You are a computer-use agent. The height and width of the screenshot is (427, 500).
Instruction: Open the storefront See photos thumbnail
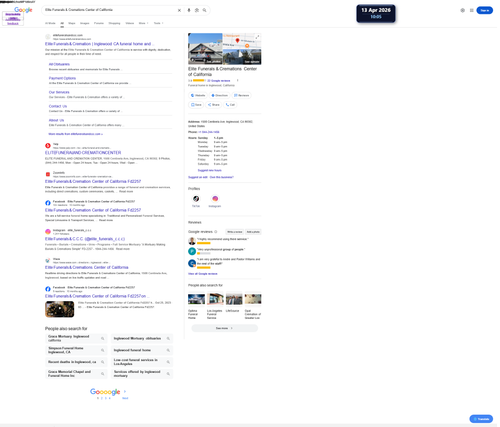point(205,49)
